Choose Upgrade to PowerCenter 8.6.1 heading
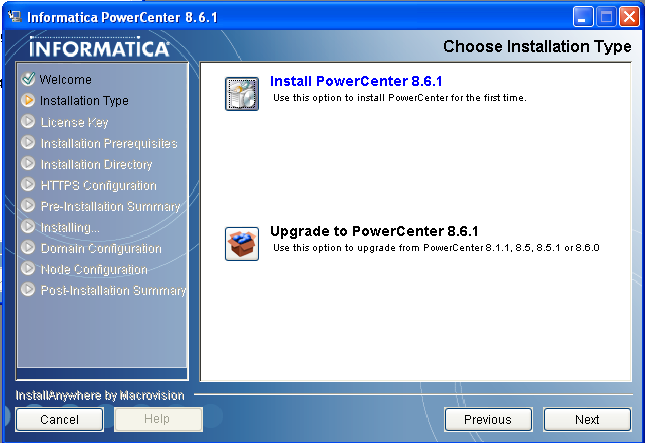The height and width of the screenshot is (443, 645). pos(374,231)
